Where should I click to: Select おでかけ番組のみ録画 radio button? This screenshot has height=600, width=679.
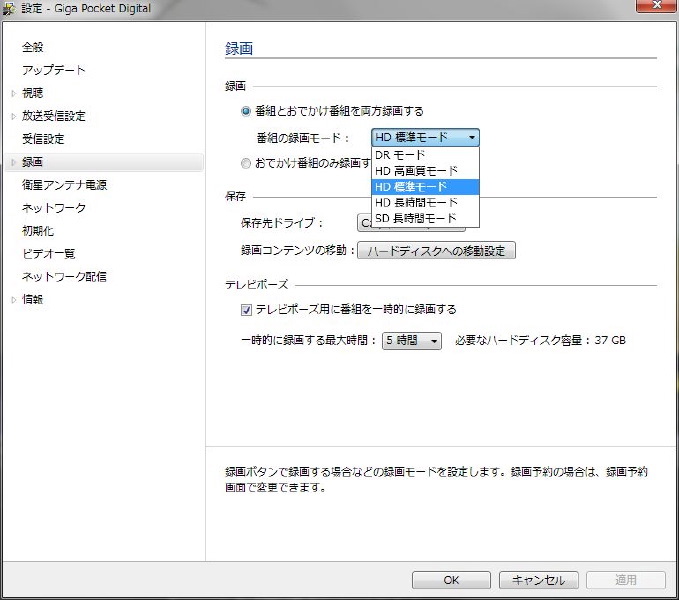click(x=246, y=164)
